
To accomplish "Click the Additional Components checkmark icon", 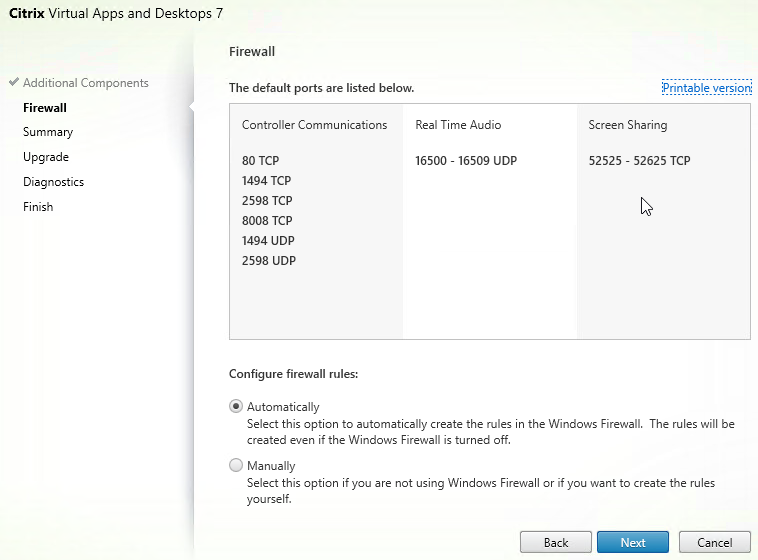I will (14, 82).
